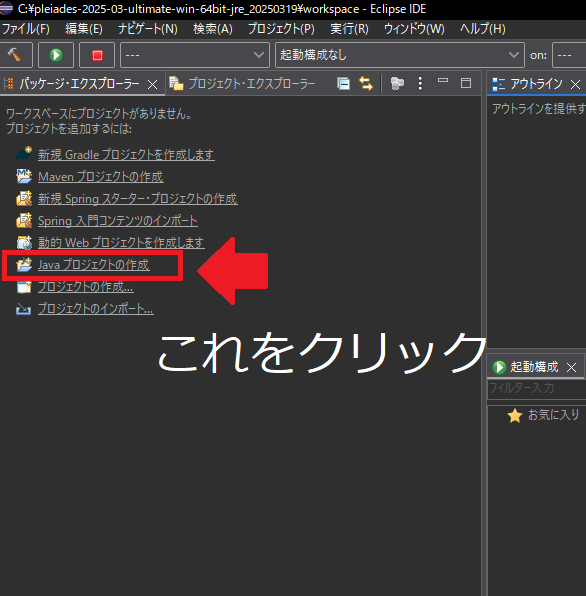This screenshot has height=596, width=586.
Task: Click the collapse all icon in explorer toolbar
Action: [343, 83]
